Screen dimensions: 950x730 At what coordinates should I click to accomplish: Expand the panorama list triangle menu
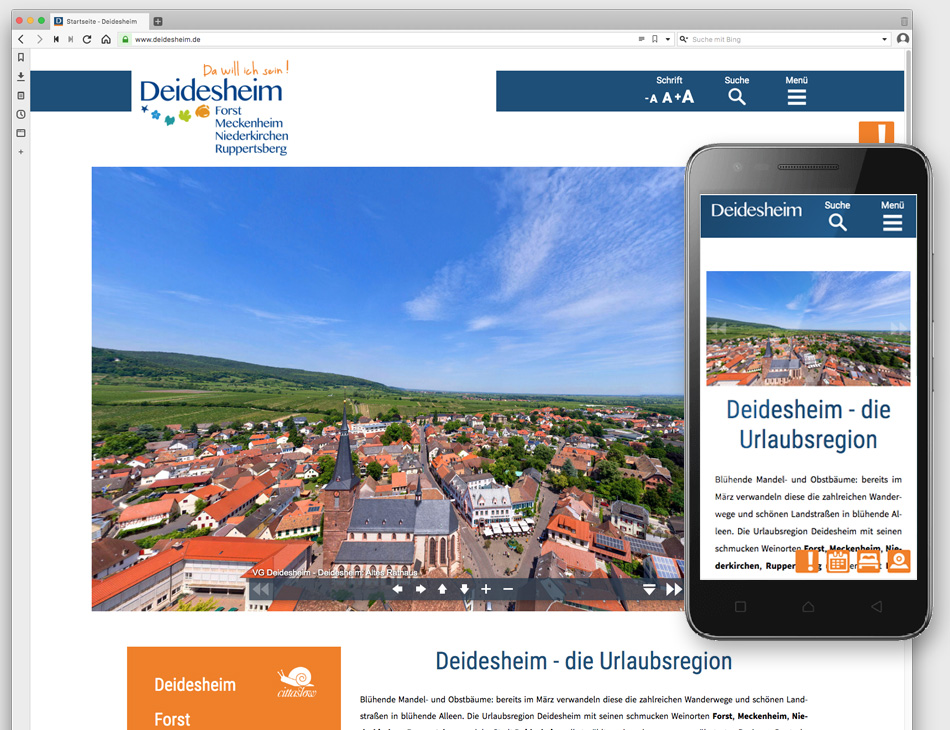pyautogui.click(x=649, y=589)
